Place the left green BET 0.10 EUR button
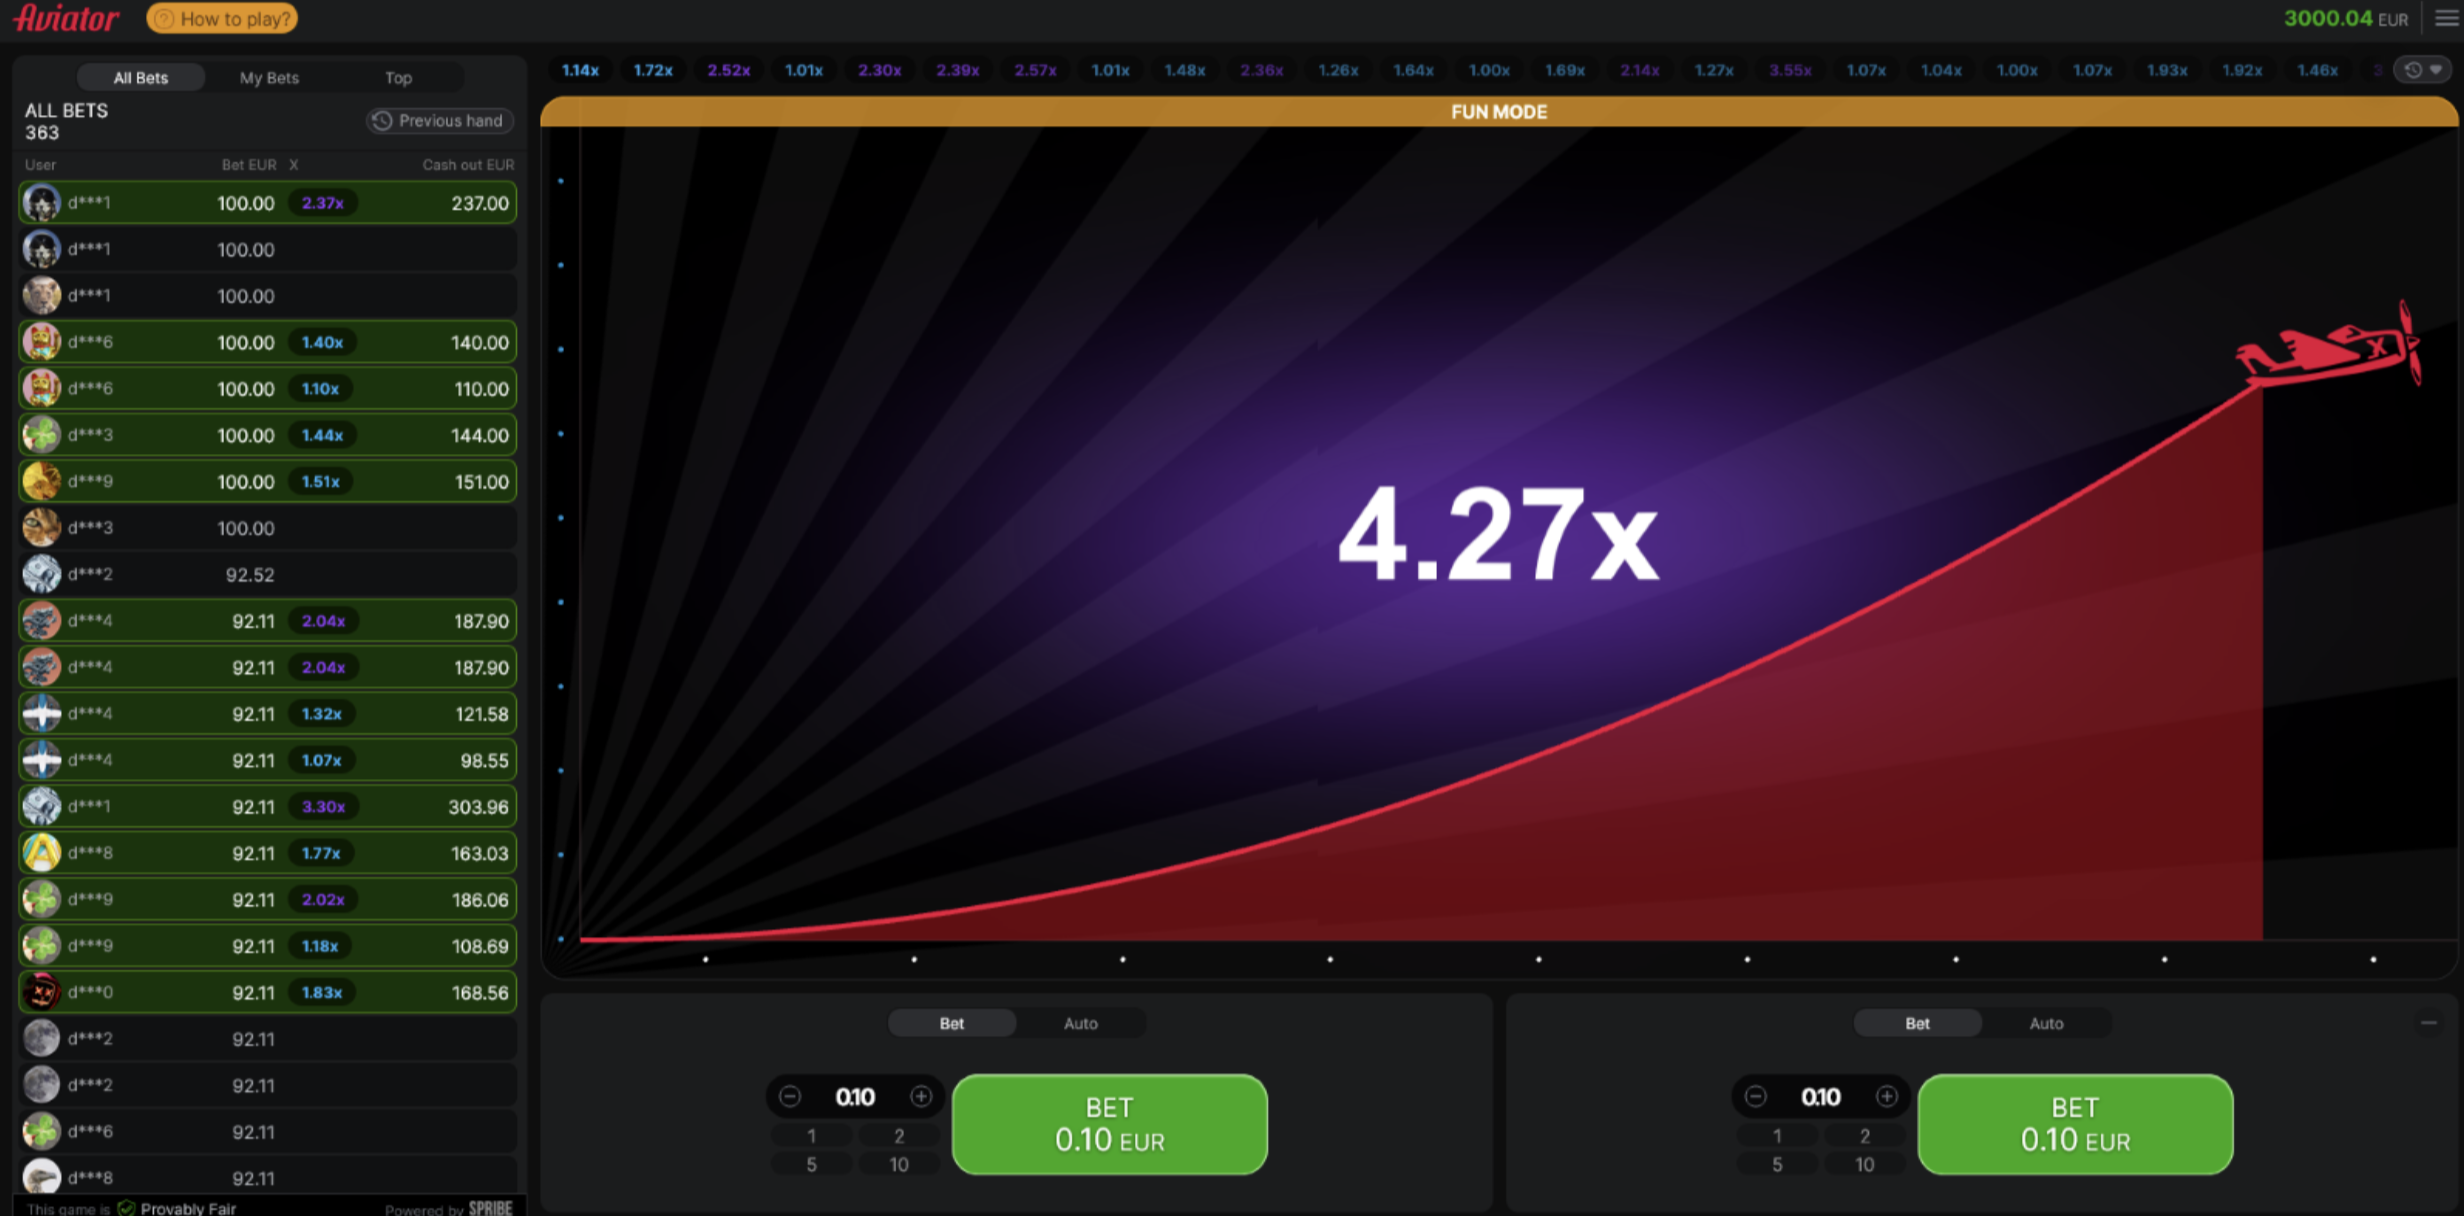 [1109, 1123]
